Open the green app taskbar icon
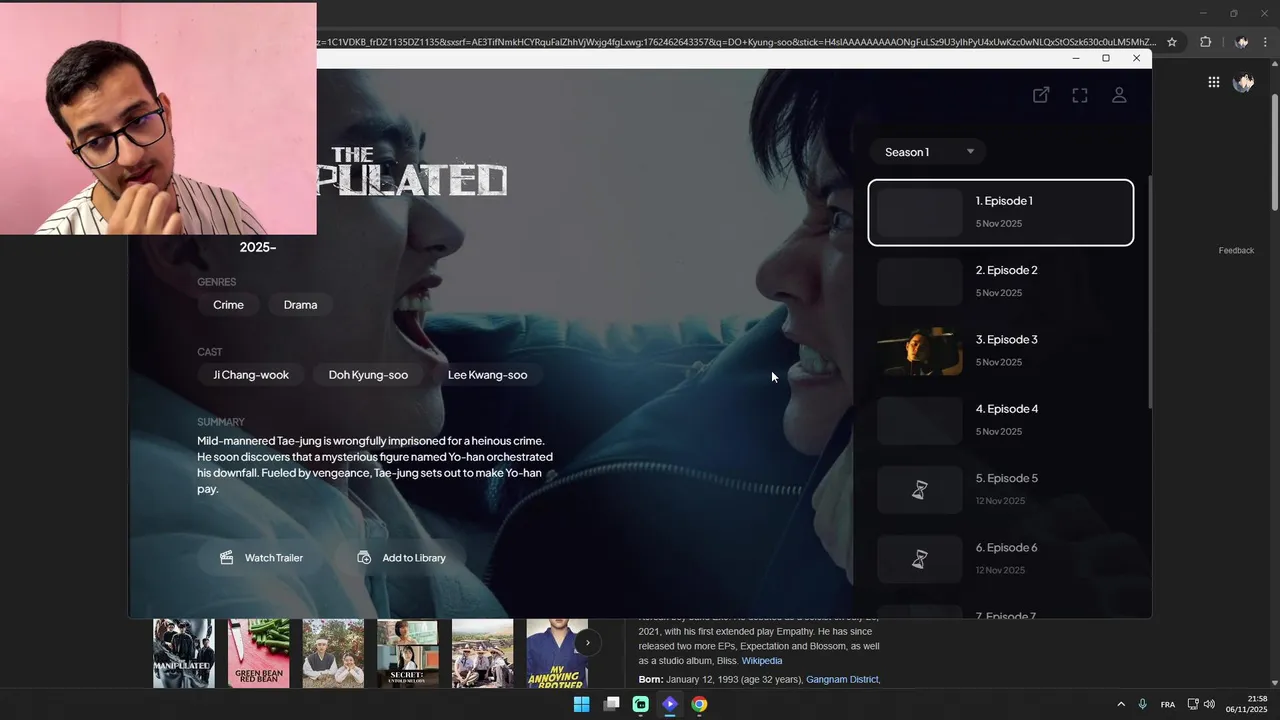The image size is (1280, 720). 640,704
